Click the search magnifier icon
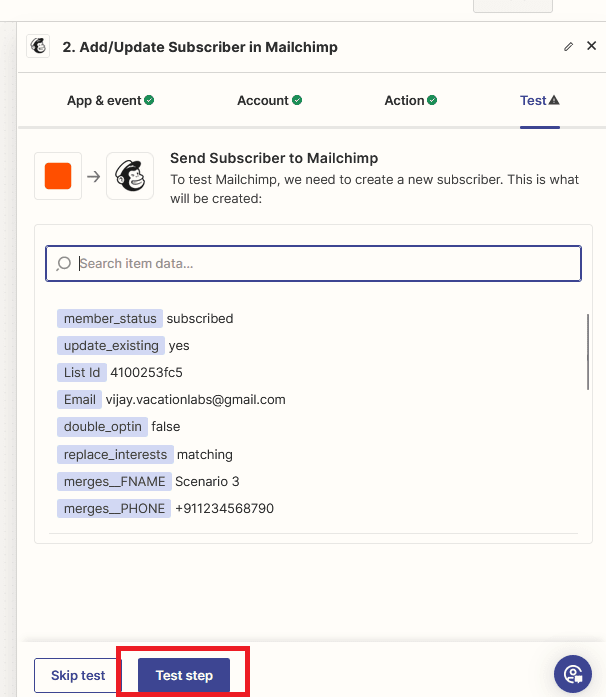This screenshot has width=606, height=697. (x=64, y=264)
